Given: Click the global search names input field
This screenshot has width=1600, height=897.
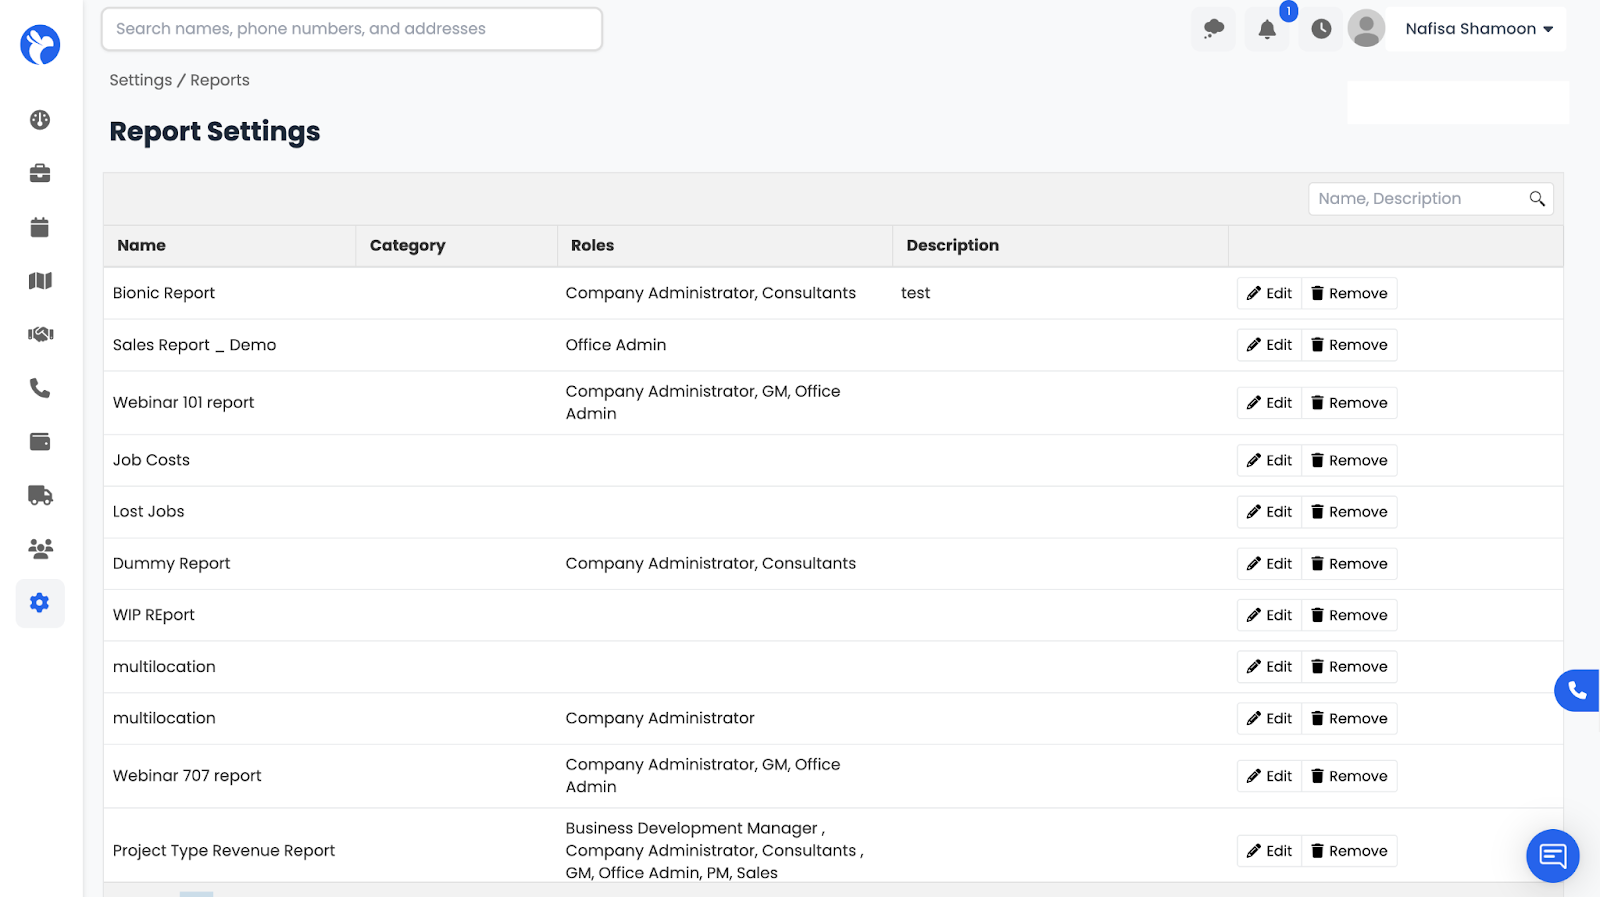Looking at the screenshot, I should click(x=351, y=29).
